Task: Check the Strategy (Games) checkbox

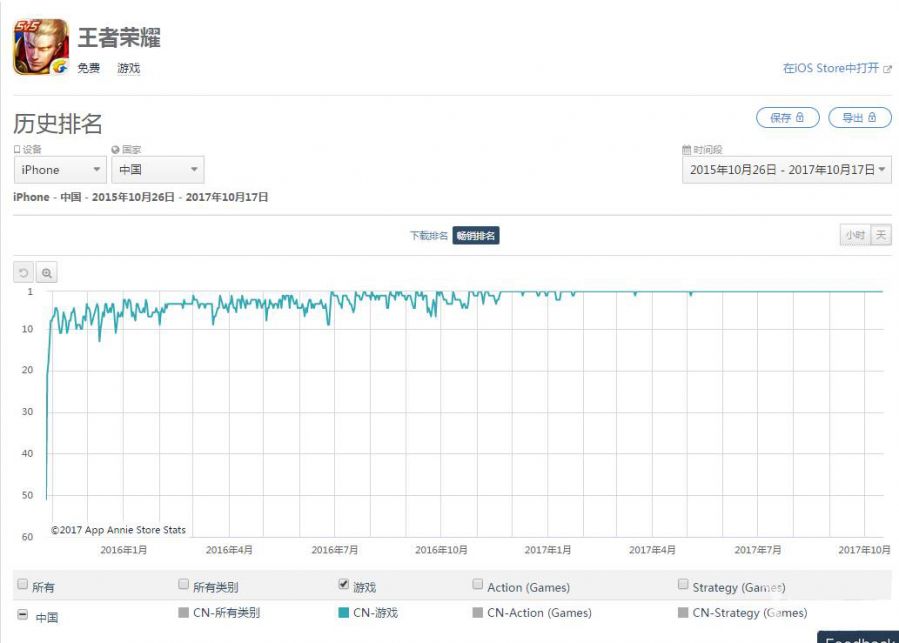Action: pyautogui.click(x=683, y=584)
